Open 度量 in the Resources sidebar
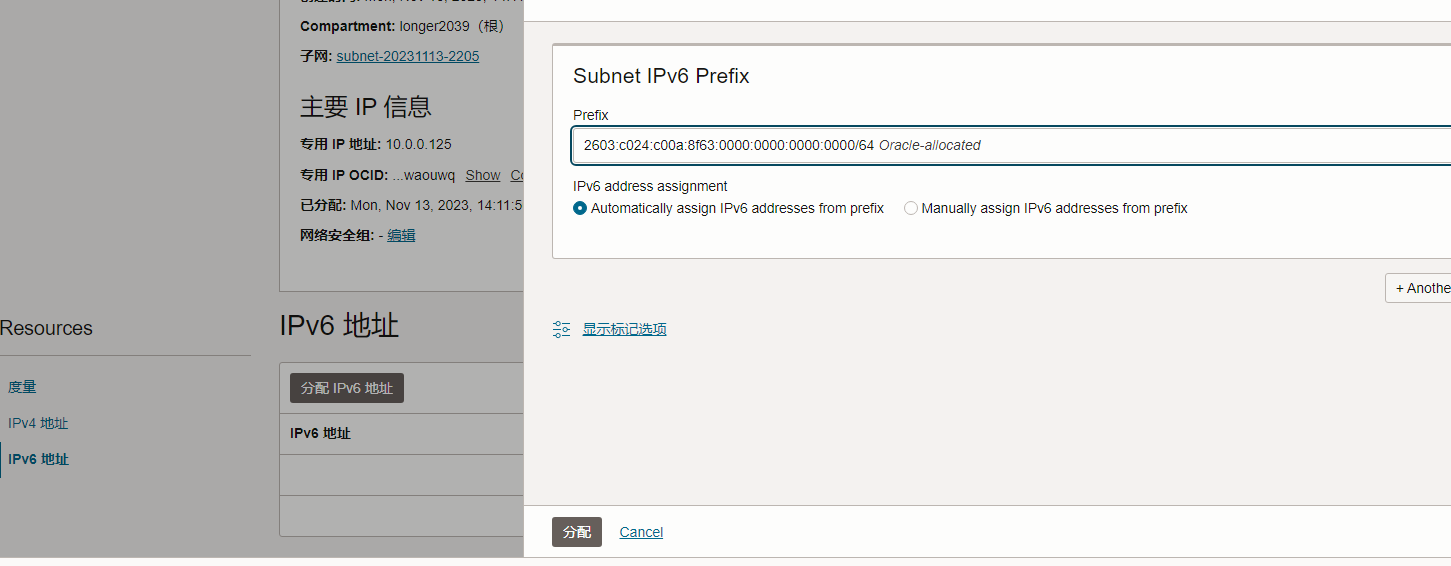 pyautogui.click(x=22, y=387)
